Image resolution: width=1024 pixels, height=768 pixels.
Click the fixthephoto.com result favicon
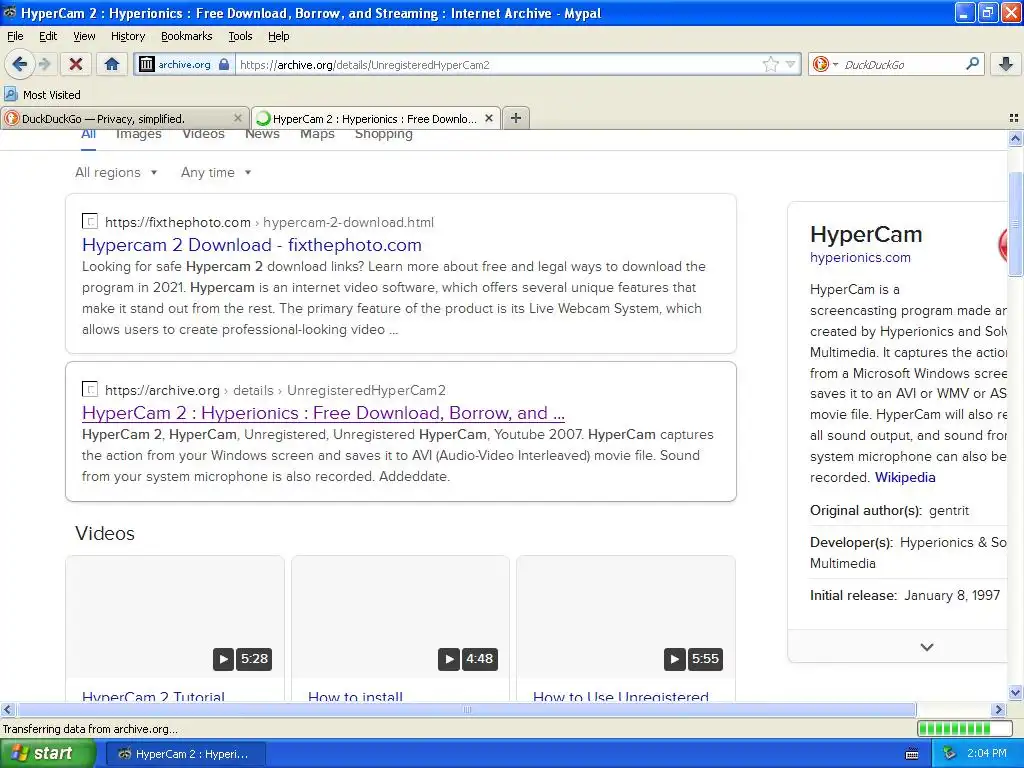tap(89, 221)
